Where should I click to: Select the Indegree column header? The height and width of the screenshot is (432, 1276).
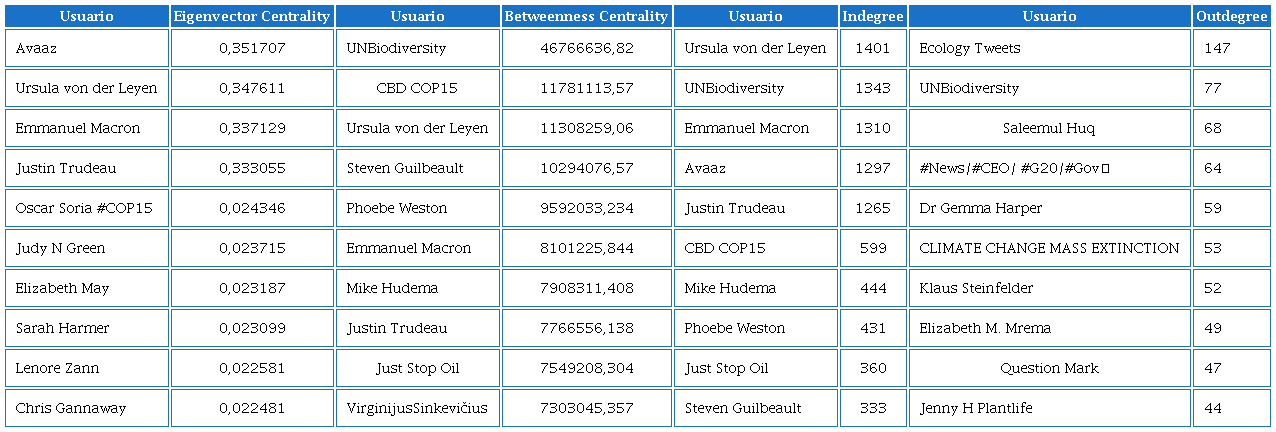click(x=873, y=16)
